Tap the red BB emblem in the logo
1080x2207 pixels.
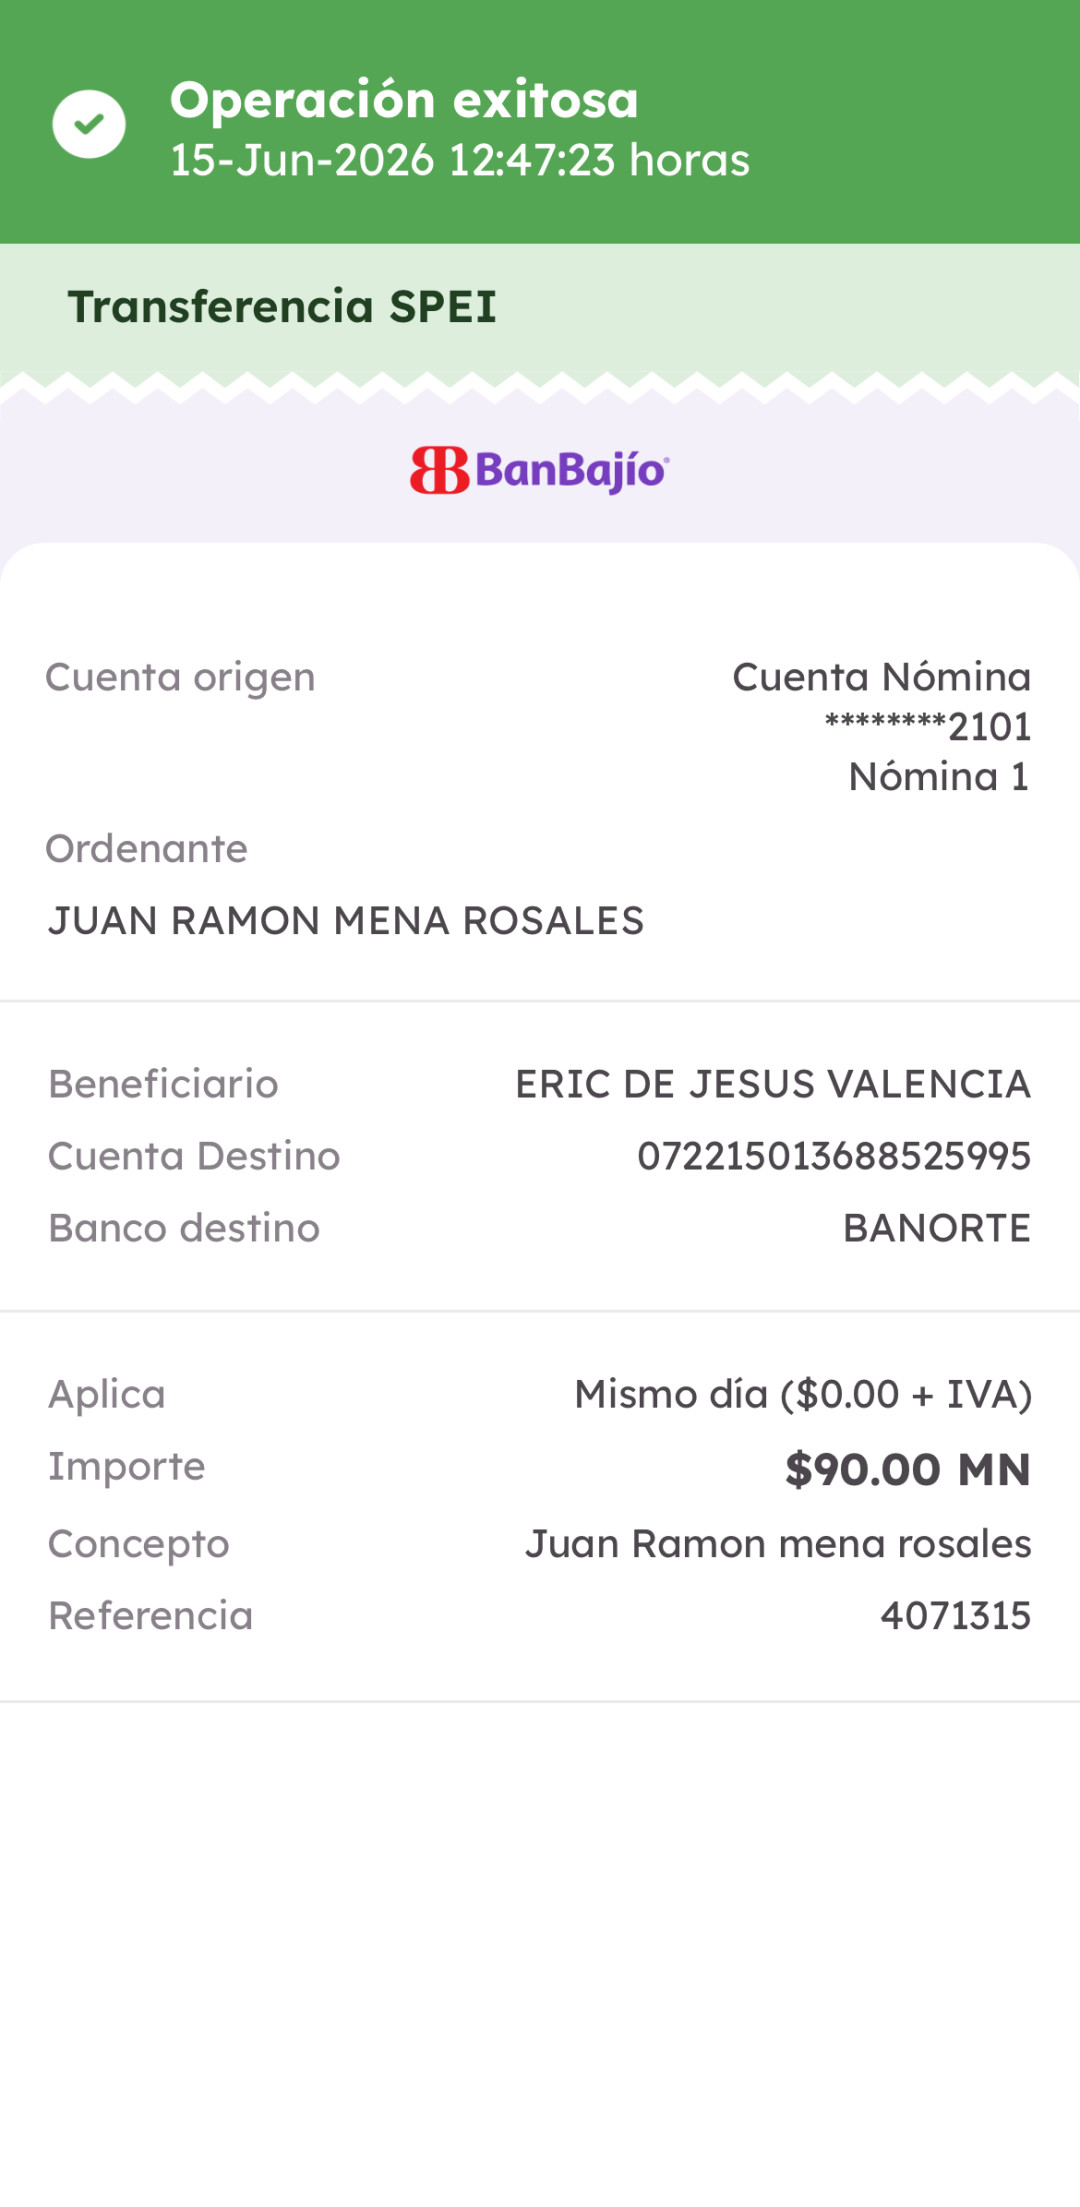(x=439, y=470)
